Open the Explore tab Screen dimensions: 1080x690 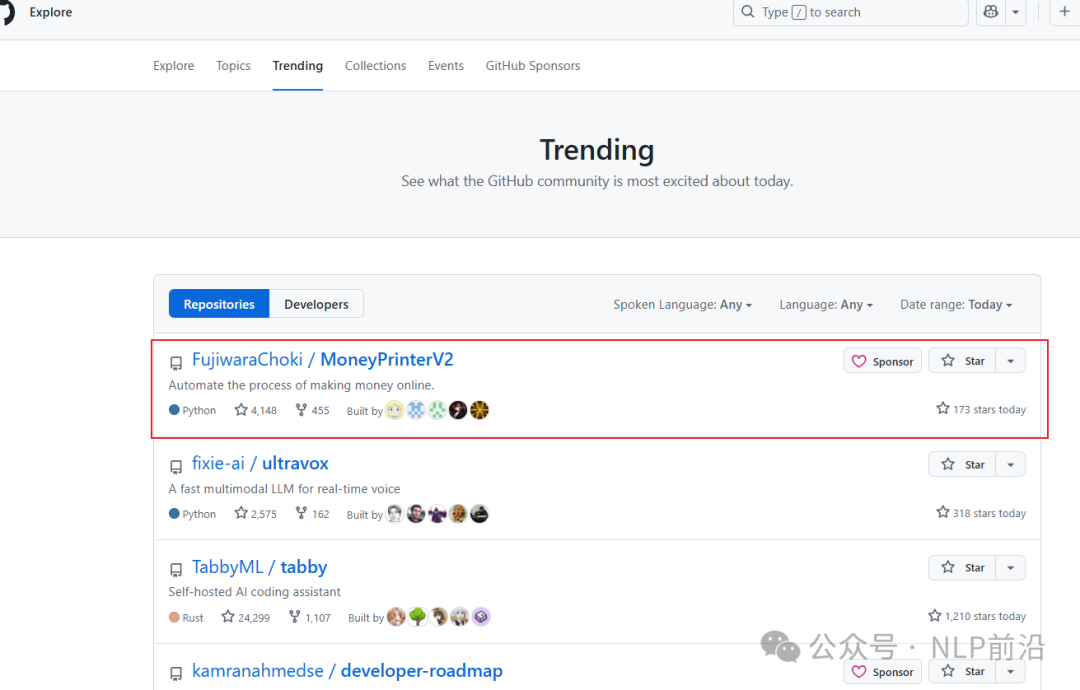click(174, 65)
